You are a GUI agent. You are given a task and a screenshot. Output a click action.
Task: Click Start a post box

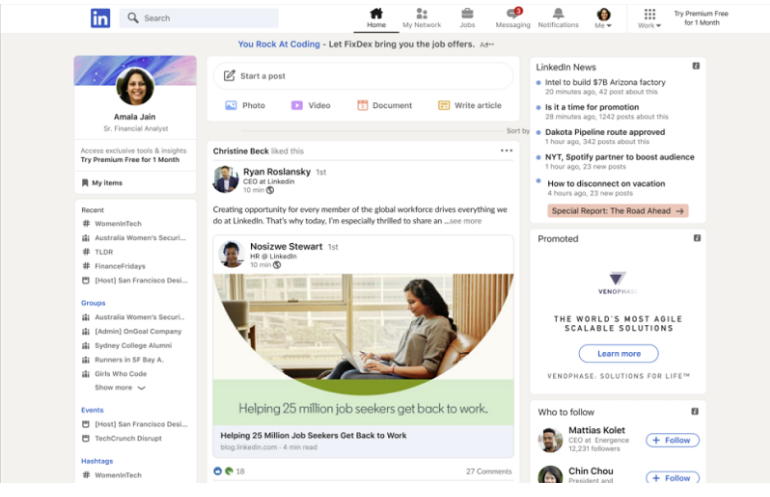pyautogui.click(x=363, y=76)
